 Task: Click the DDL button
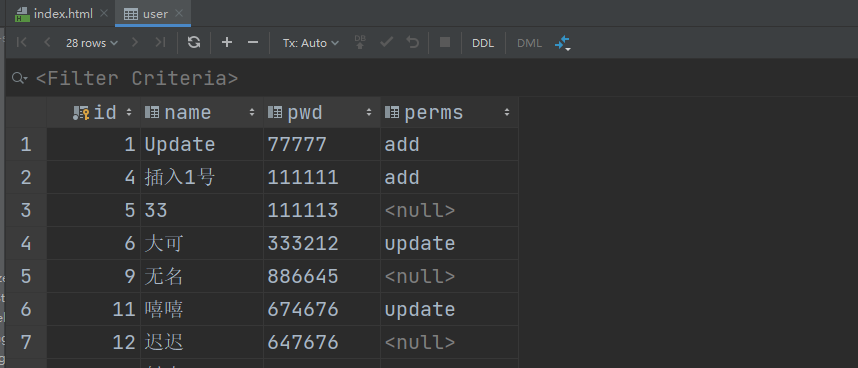click(x=483, y=43)
